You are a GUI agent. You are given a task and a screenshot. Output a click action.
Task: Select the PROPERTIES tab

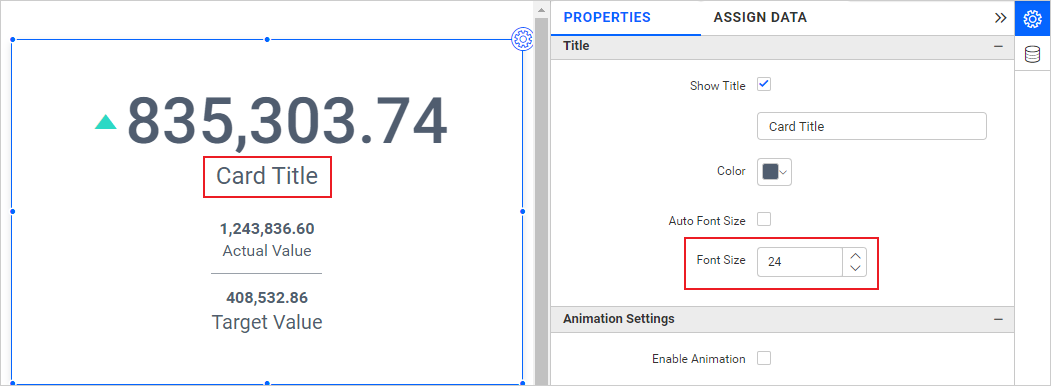pyautogui.click(x=607, y=18)
